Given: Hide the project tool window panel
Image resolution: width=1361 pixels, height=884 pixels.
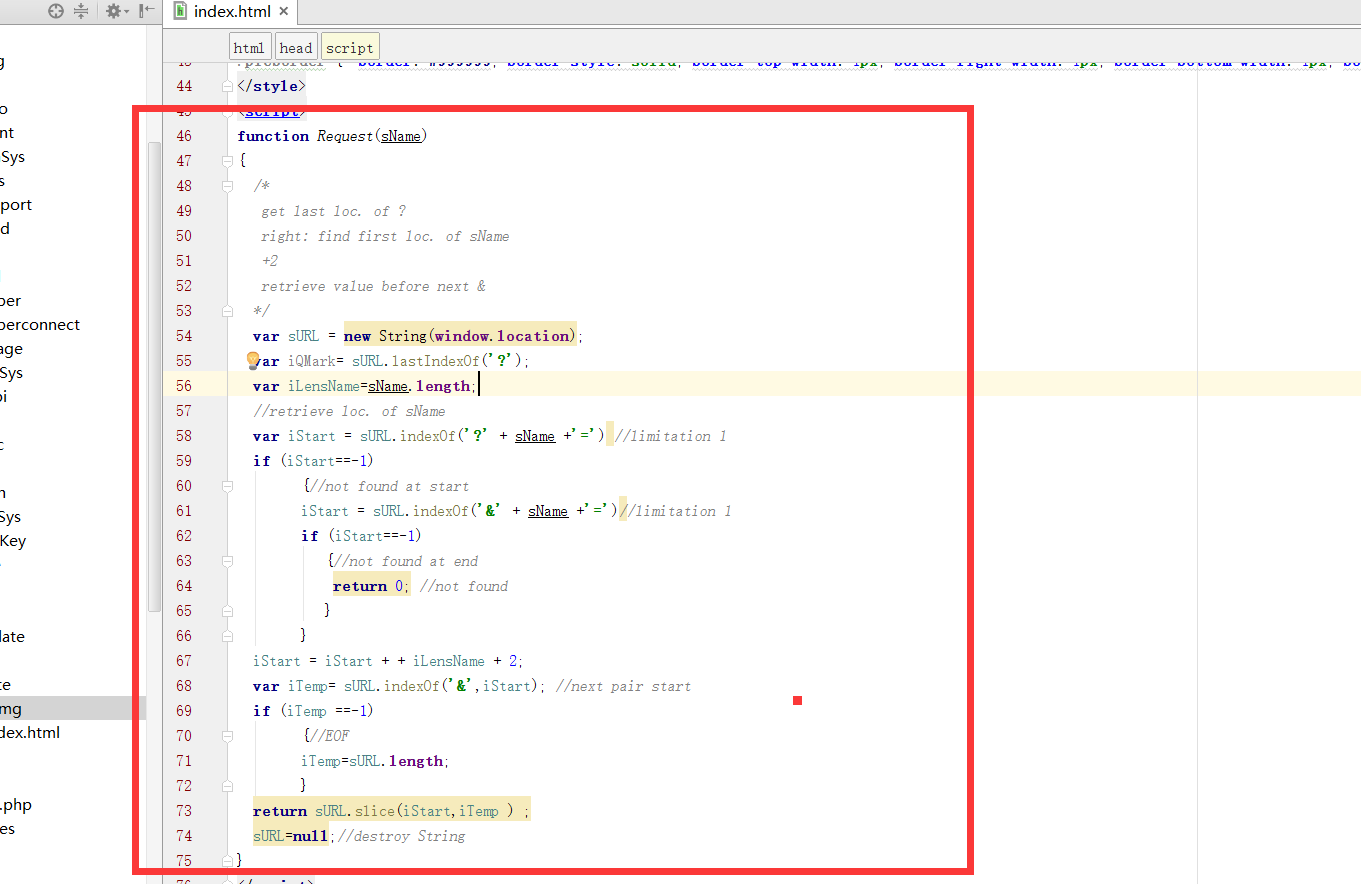Looking at the screenshot, I should [146, 11].
